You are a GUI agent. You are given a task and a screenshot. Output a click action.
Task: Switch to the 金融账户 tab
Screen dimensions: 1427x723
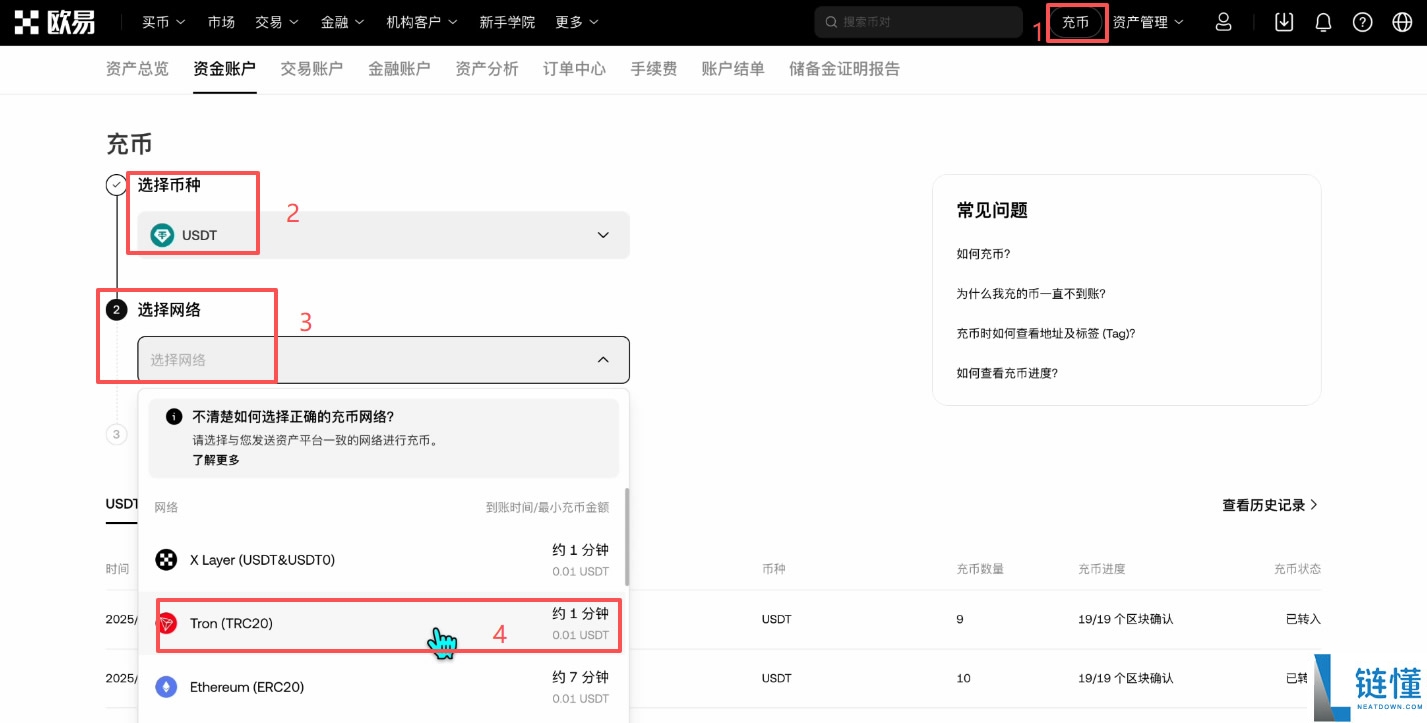point(399,69)
